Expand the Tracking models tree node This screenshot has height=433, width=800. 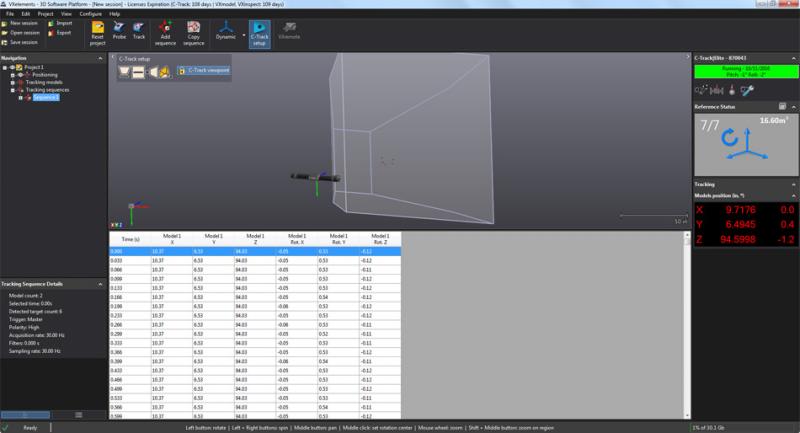pos(12,82)
